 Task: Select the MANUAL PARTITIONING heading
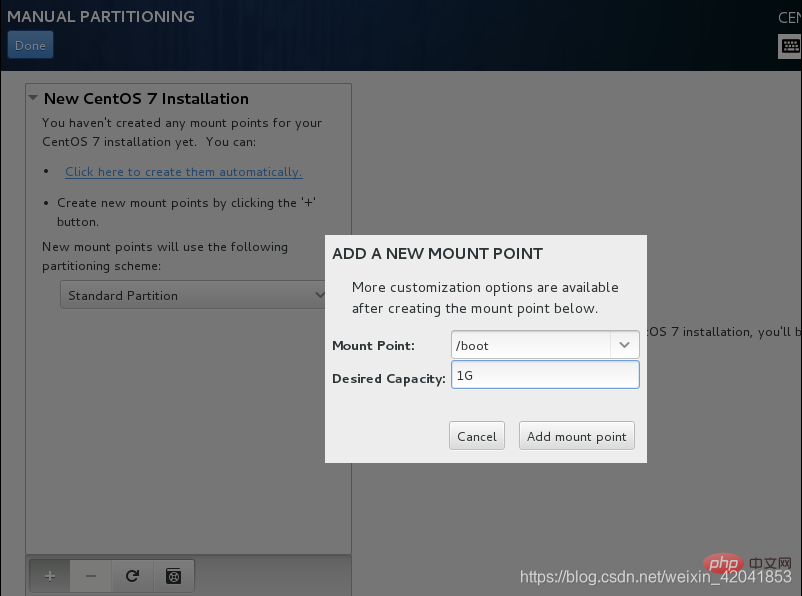(x=101, y=16)
